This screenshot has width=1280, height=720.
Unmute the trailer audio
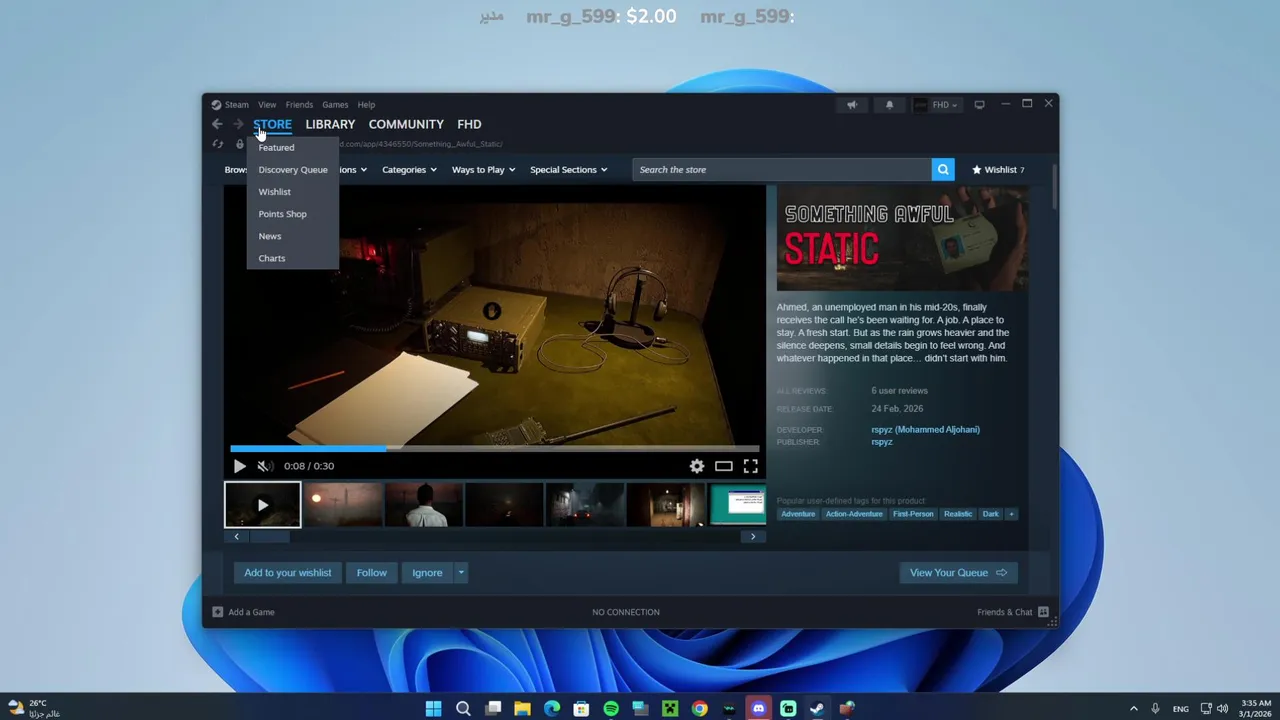pyautogui.click(x=264, y=466)
